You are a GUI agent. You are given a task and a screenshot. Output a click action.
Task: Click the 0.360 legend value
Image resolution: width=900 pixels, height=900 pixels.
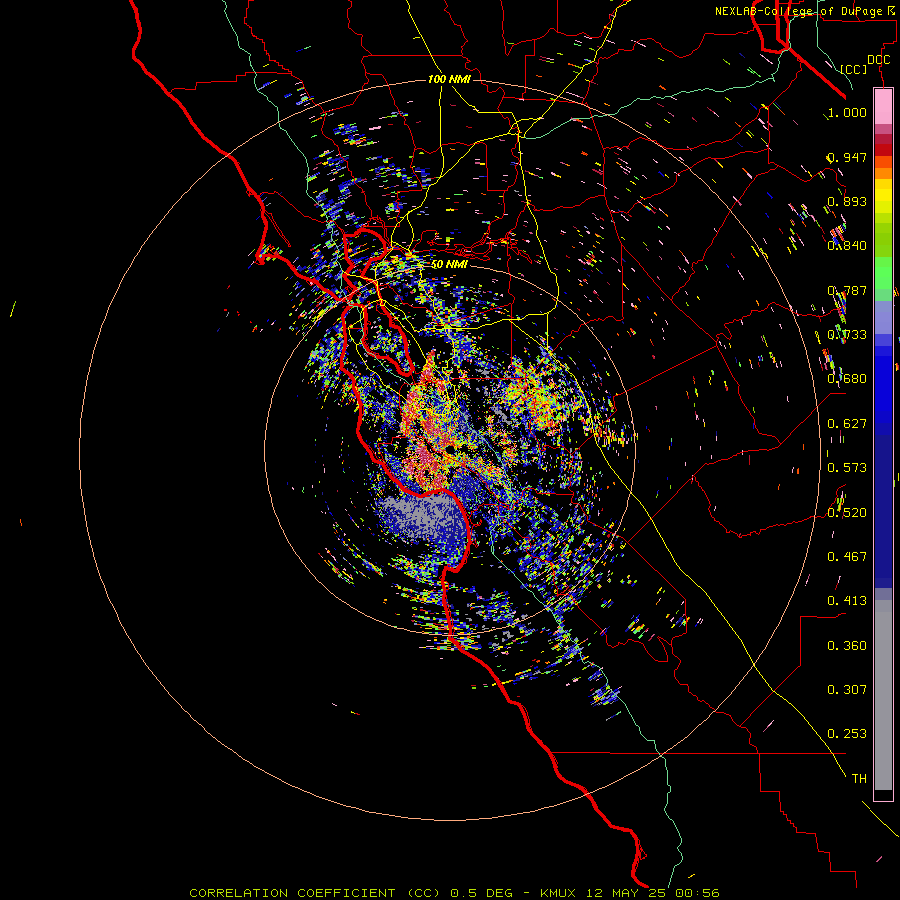847,646
